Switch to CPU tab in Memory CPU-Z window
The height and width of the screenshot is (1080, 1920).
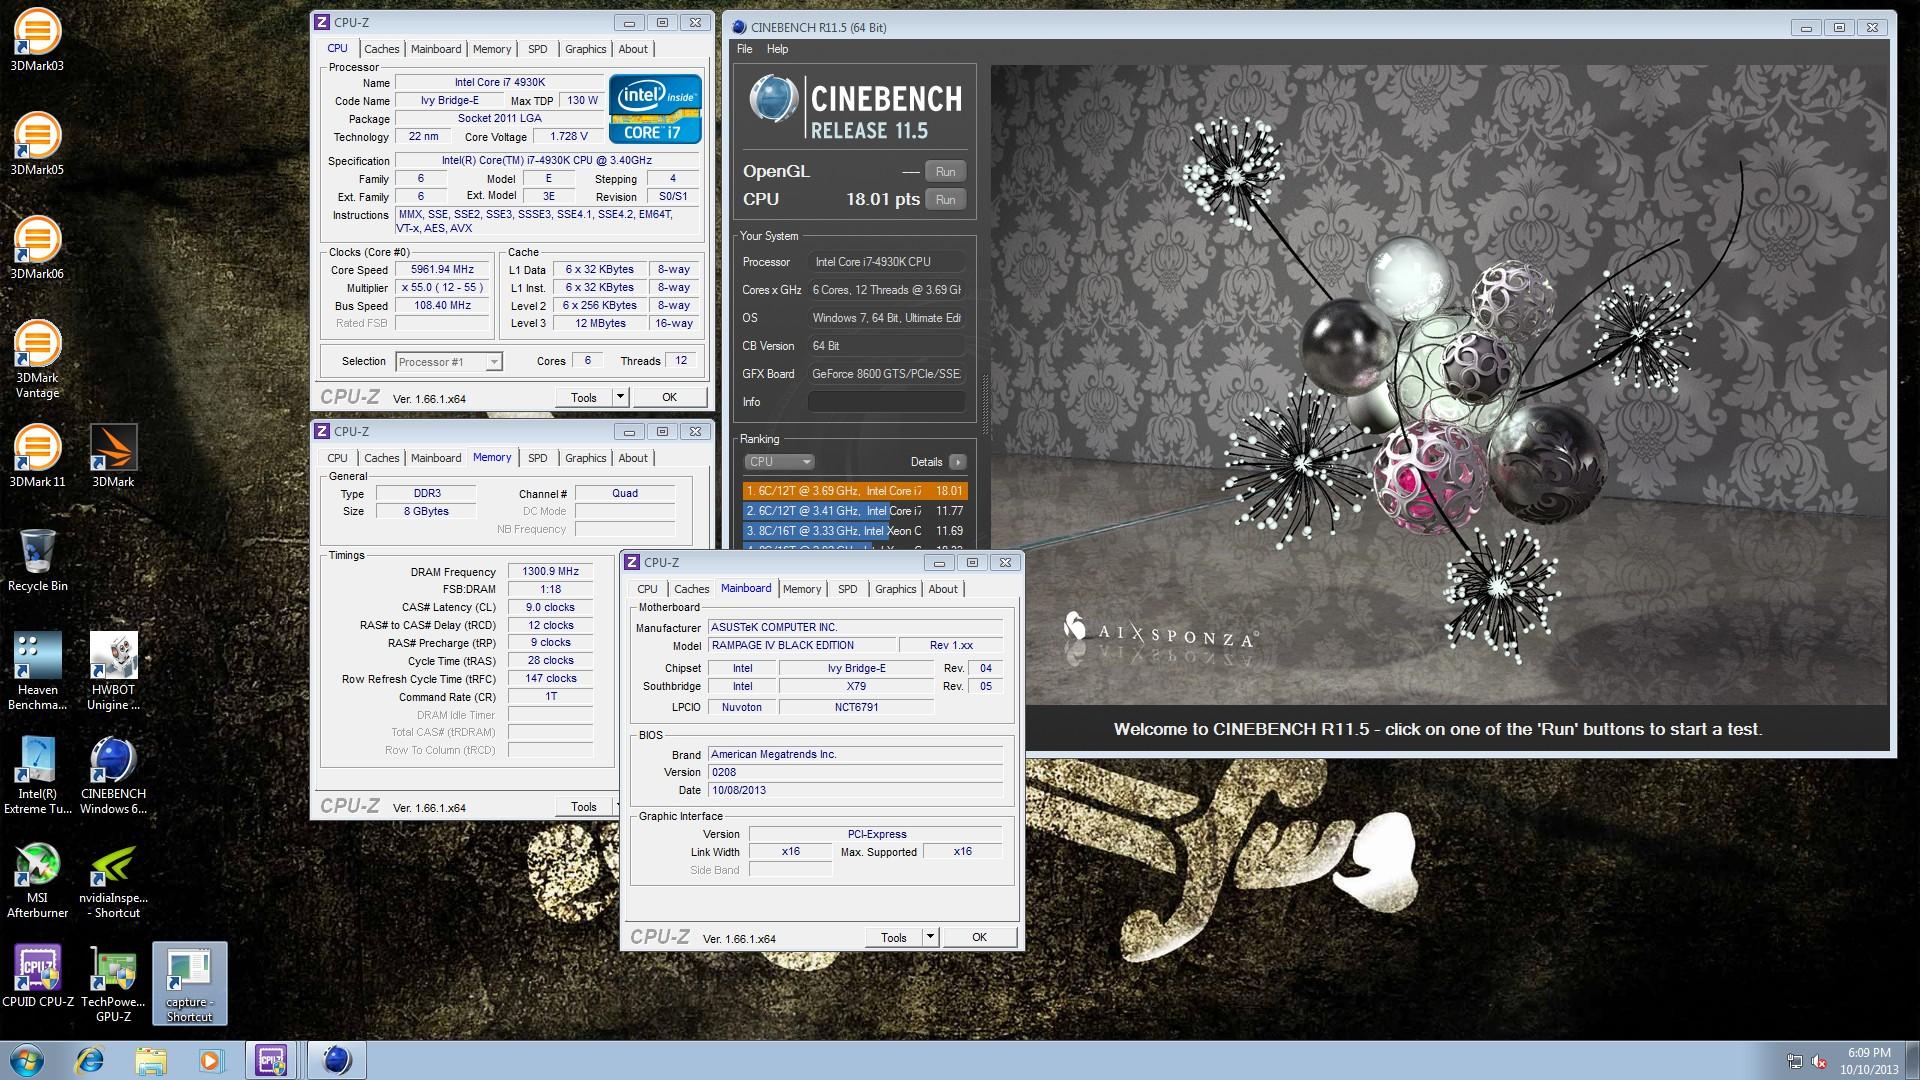pyautogui.click(x=338, y=458)
